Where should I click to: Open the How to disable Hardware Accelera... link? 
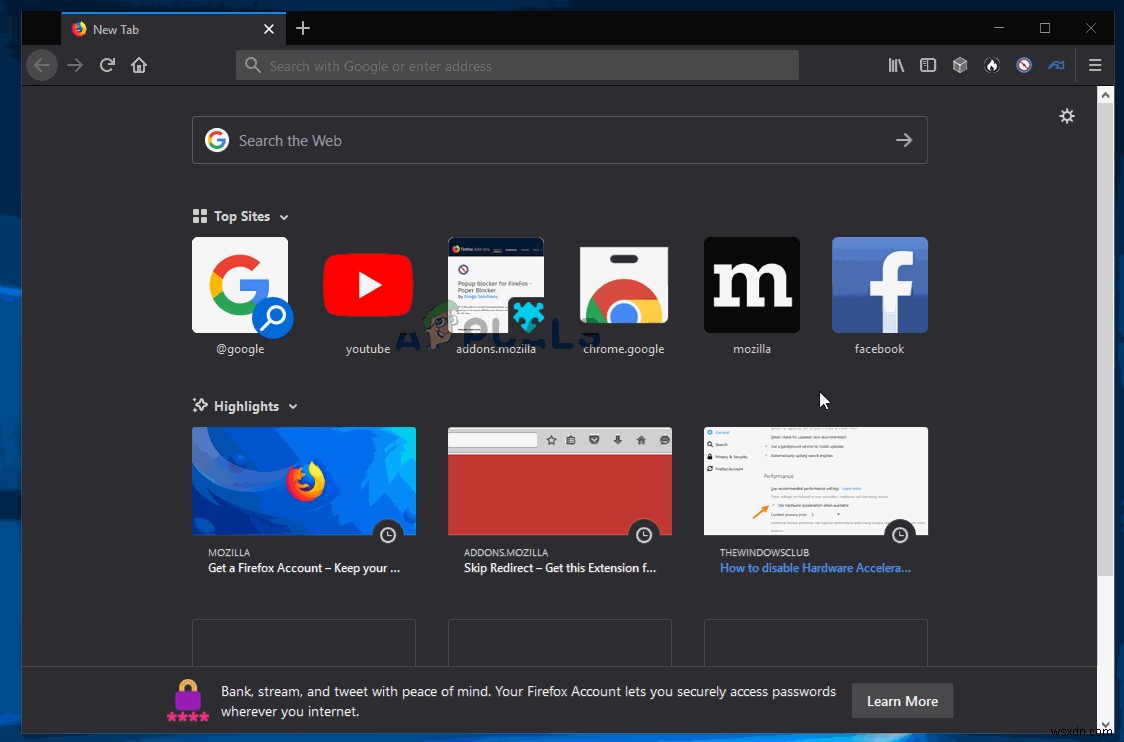coord(815,568)
